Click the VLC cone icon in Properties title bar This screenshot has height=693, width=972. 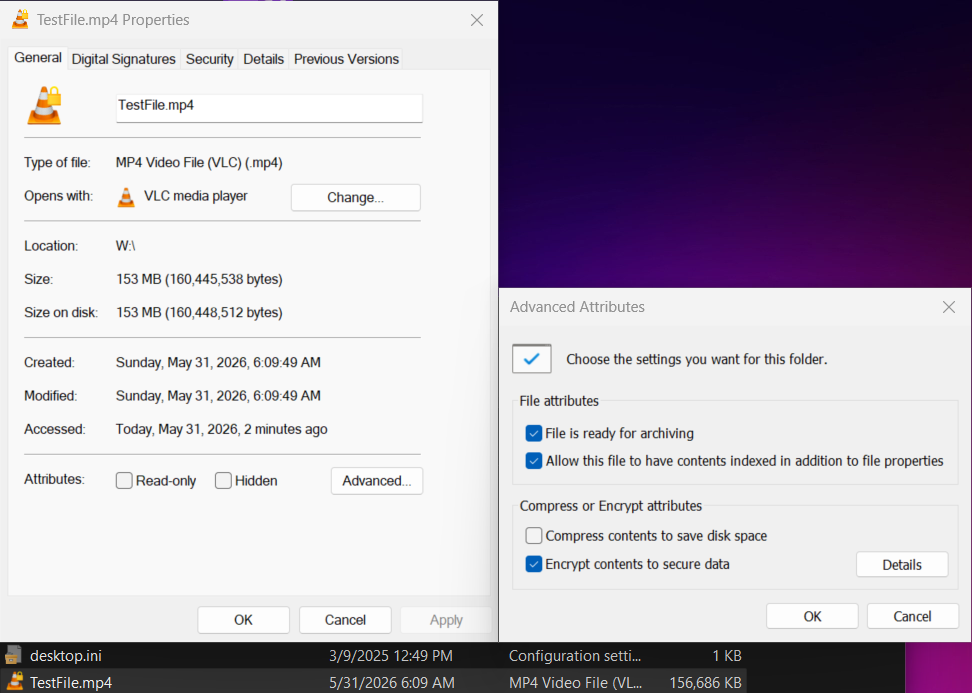click(20, 19)
